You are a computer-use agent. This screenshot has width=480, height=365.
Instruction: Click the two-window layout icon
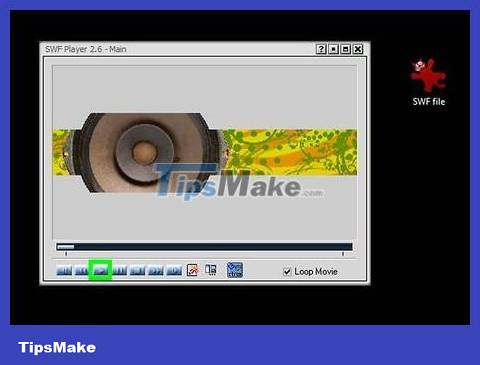click(211, 270)
